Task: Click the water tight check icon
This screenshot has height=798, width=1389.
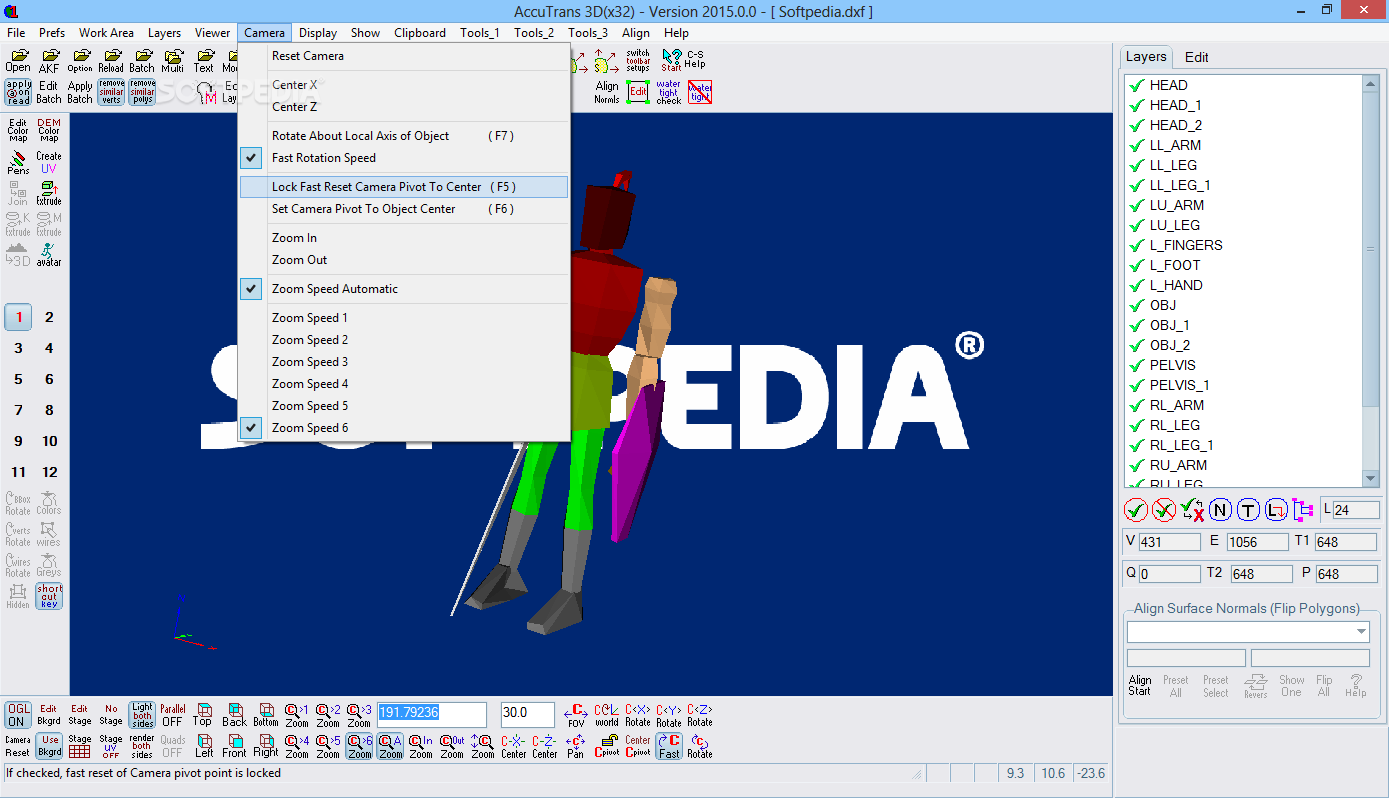Action: pos(669,92)
